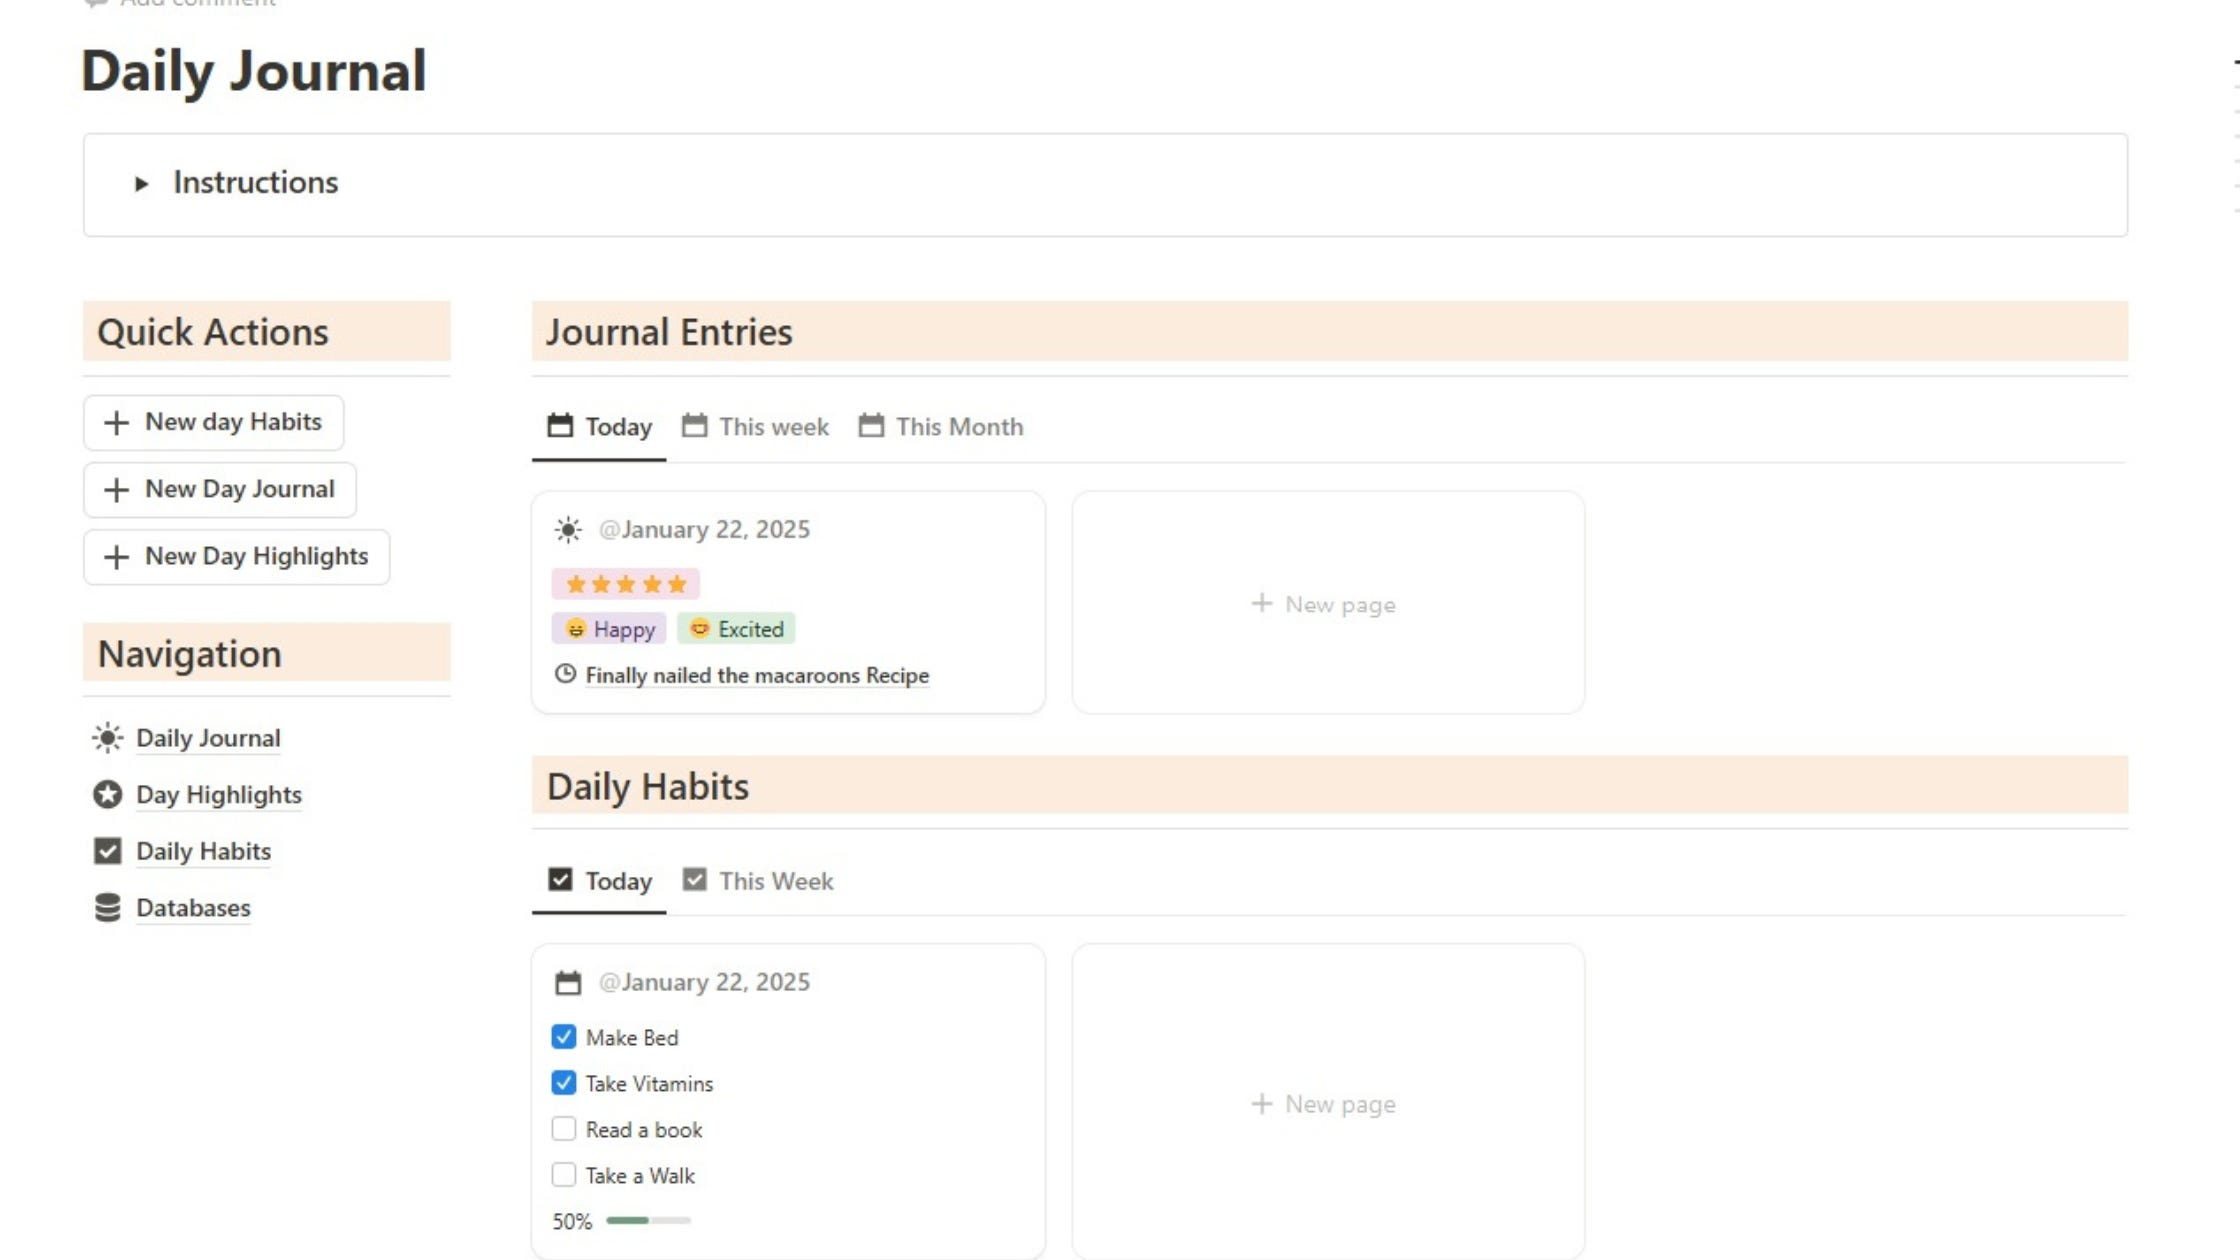Click the Quick Actions heading
2240x1260 pixels.
[x=213, y=332]
